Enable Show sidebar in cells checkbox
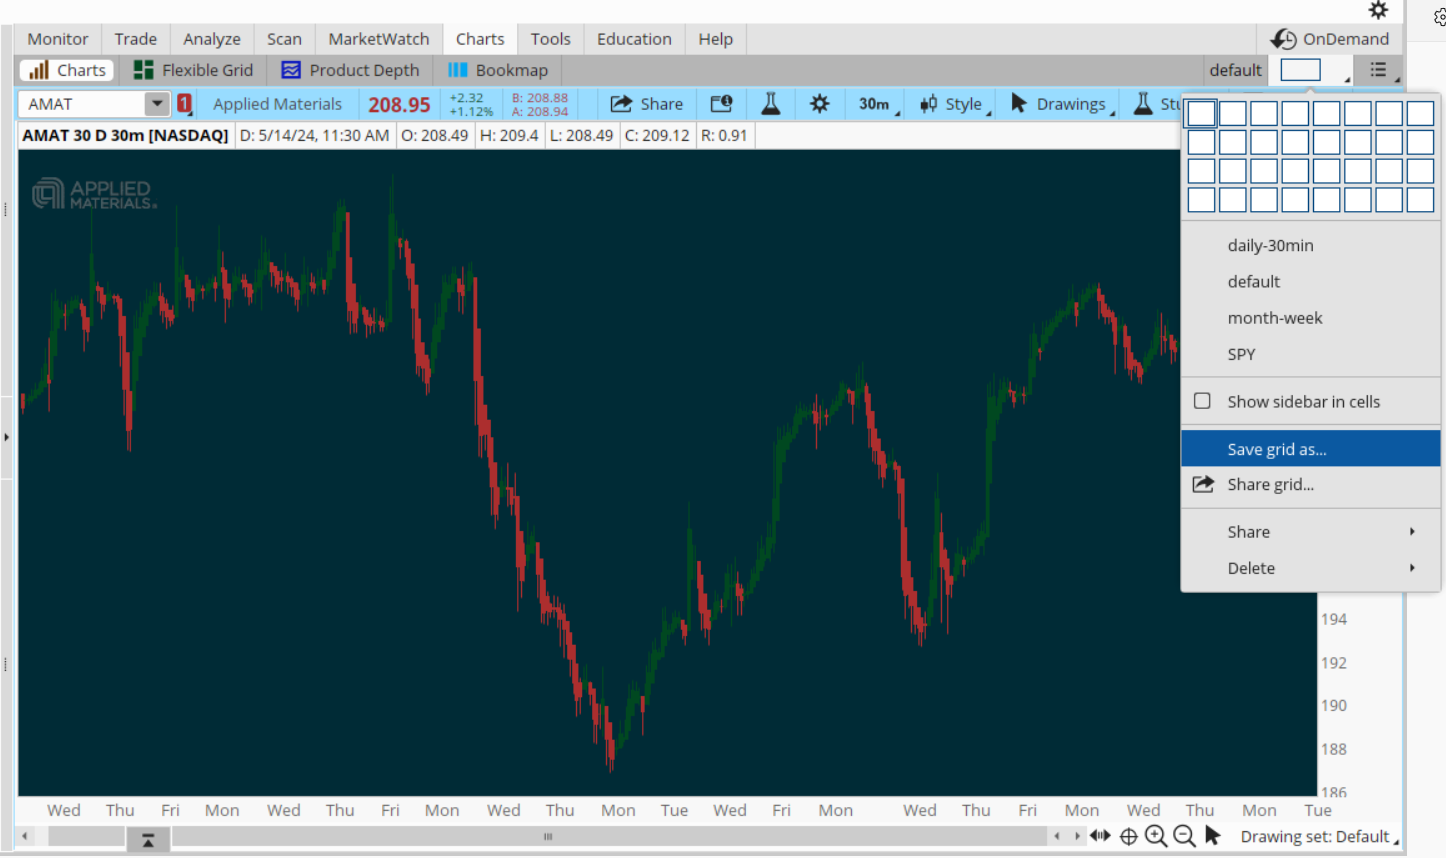 1203,401
